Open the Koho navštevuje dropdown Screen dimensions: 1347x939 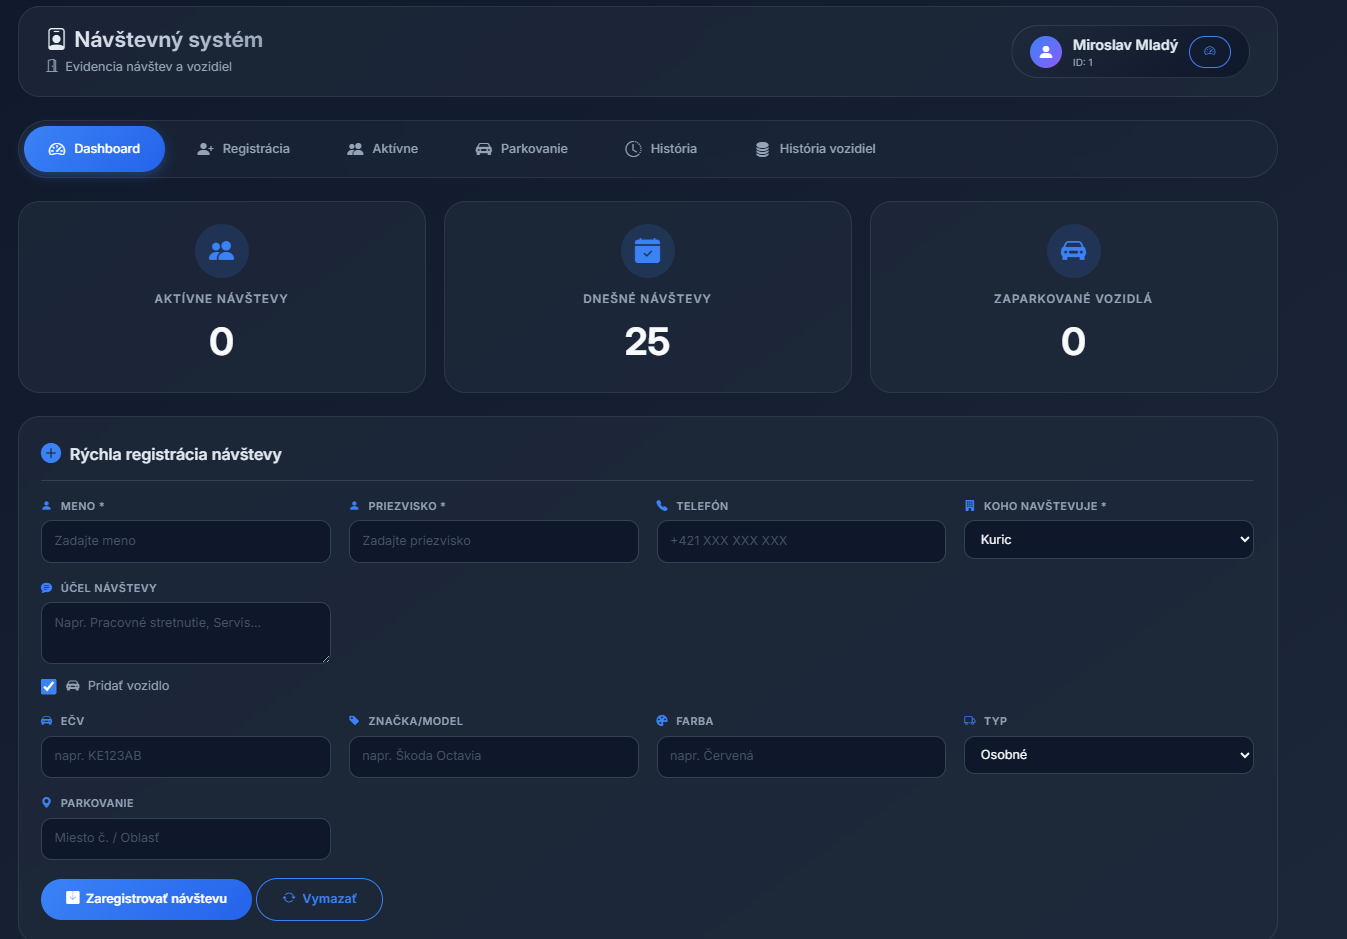pyautogui.click(x=1108, y=540)
